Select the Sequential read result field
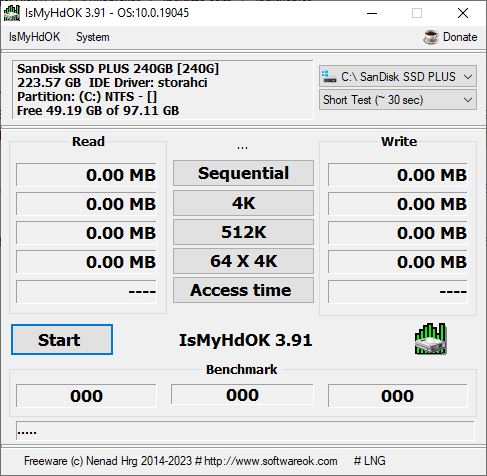Image resolution: width=487 pixels, height=476 pixels. pos(86,175)
